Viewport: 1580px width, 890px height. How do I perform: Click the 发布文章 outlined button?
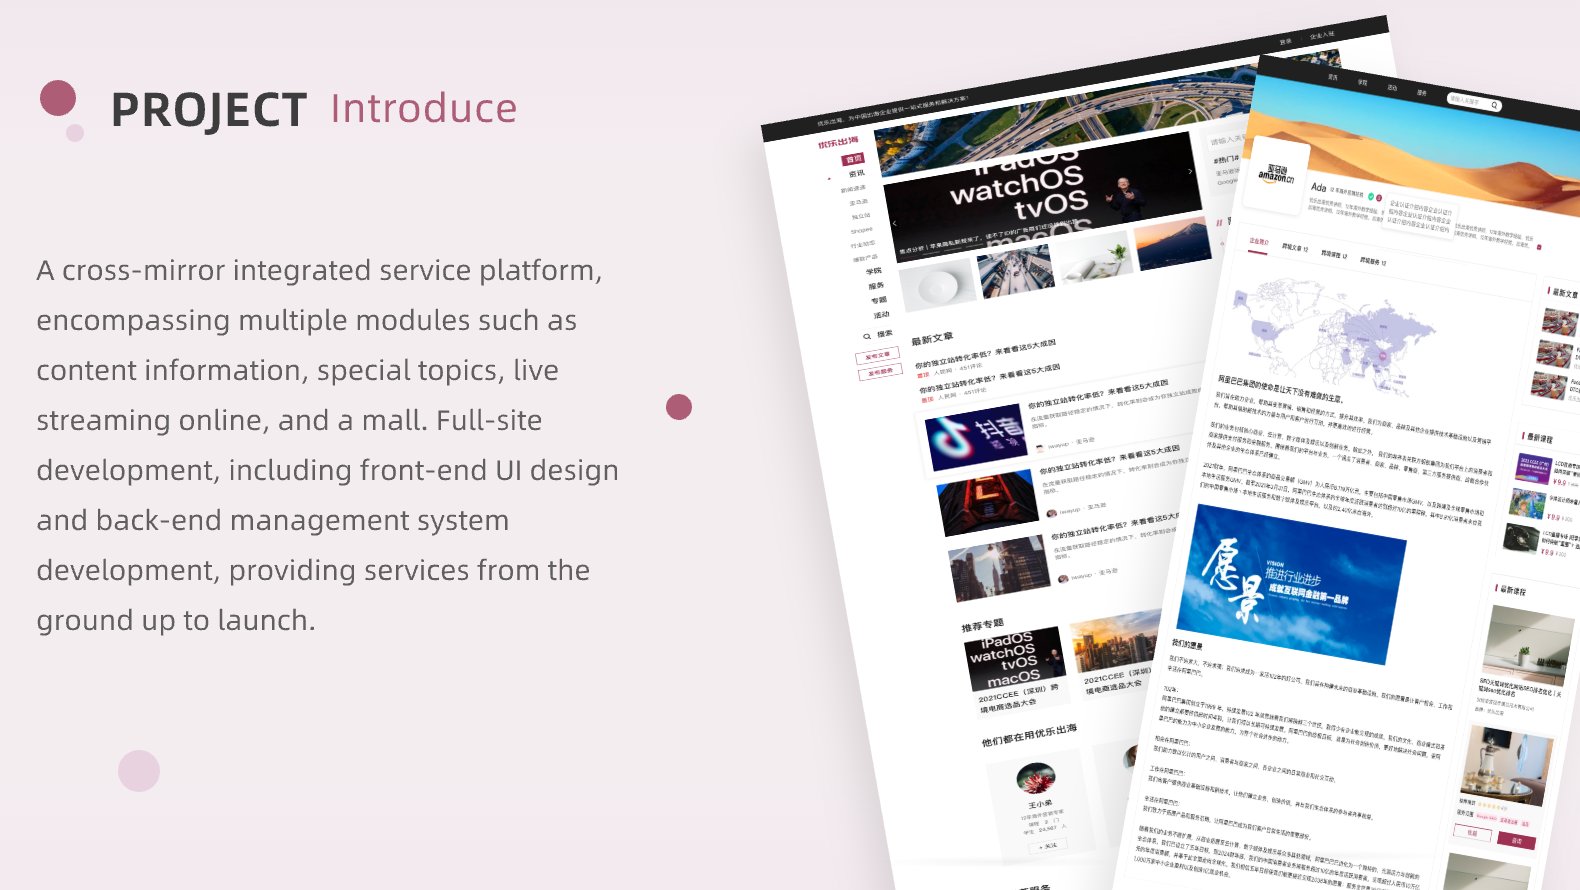[876, 356]
